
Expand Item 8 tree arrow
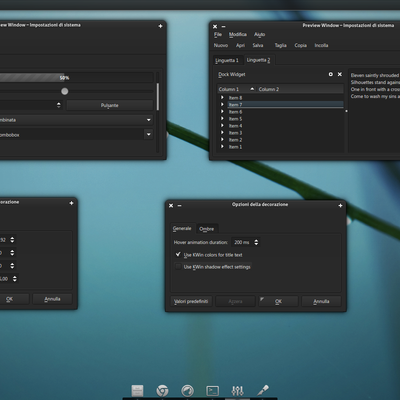pyautogui.click(x=222, y=97)
